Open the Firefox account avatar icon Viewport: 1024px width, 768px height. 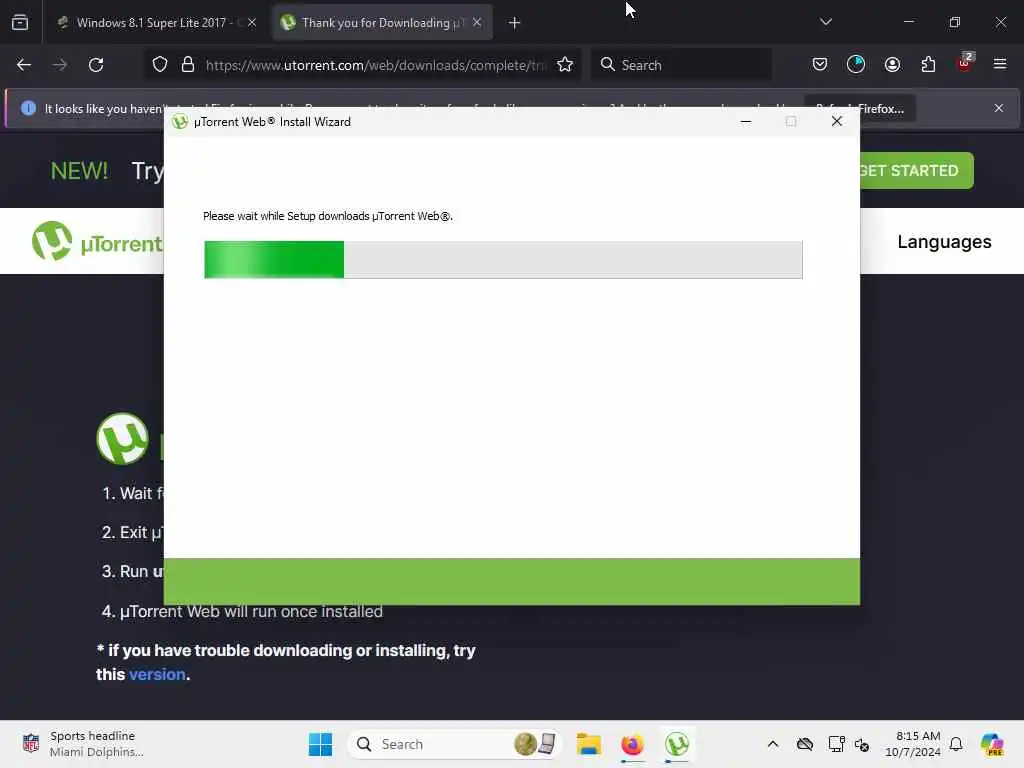pyautogui.click(x=892, y=64)
